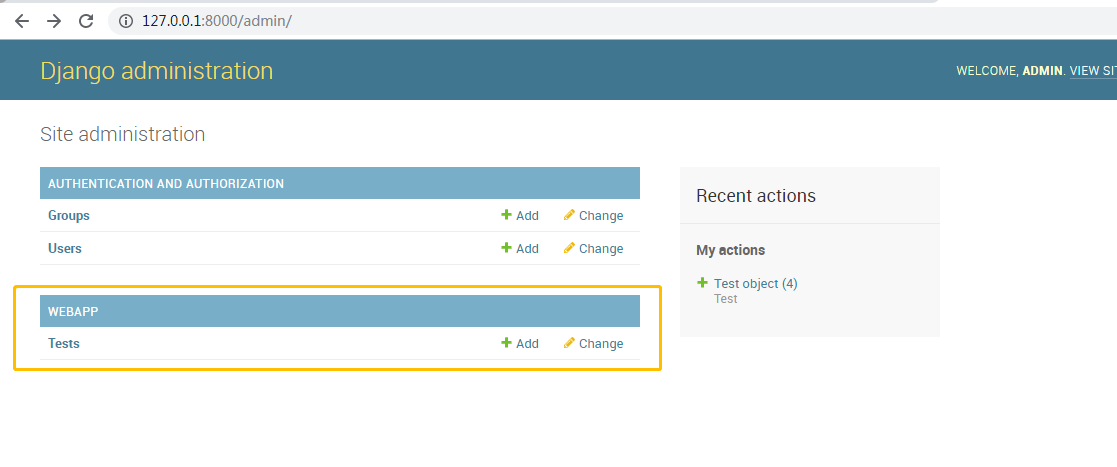Open the Groups model list

[68, 216]
